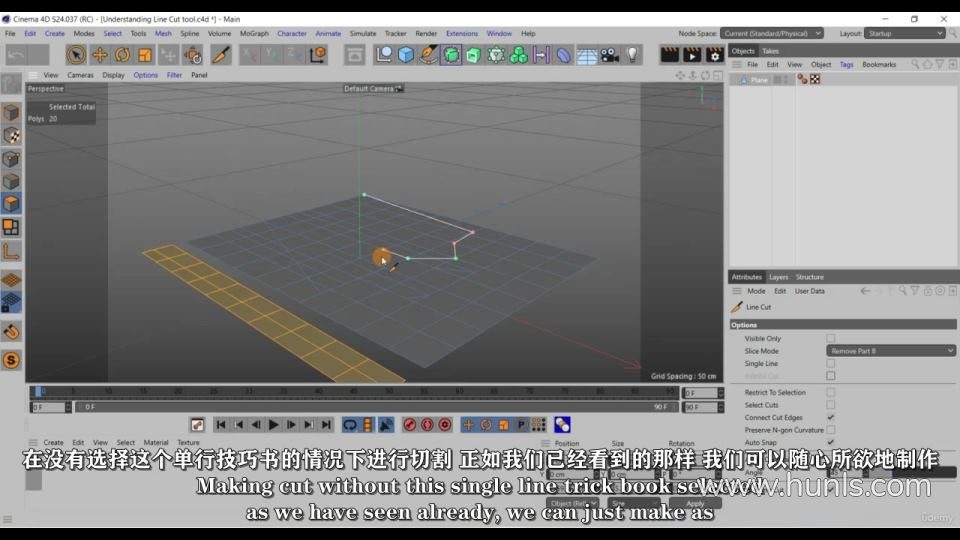Select the Rotate tool

pos(122,55)
